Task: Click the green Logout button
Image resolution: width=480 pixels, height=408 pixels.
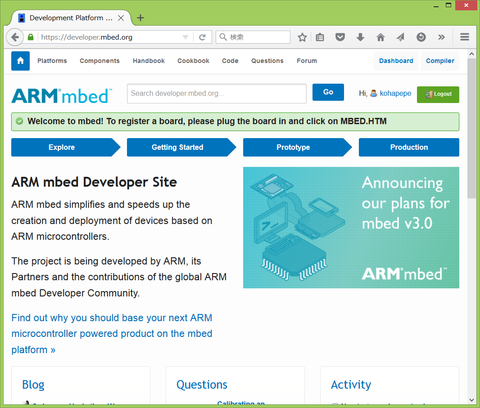Action: [438, 94]
